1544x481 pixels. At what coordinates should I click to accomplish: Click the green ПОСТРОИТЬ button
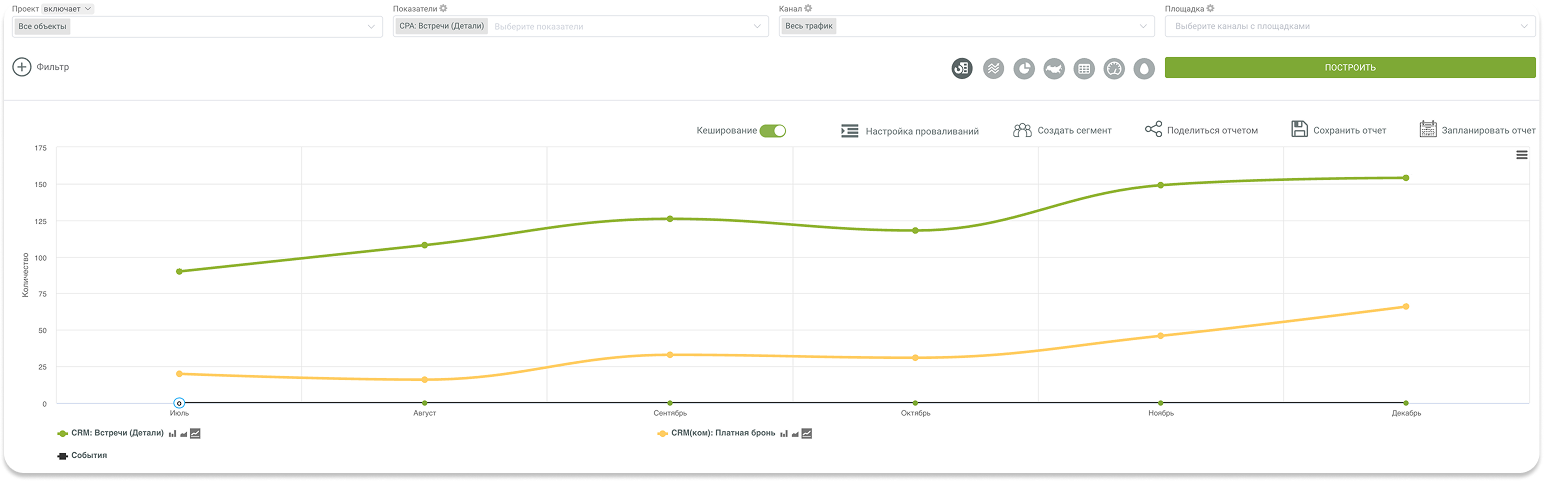(1349, 68)
